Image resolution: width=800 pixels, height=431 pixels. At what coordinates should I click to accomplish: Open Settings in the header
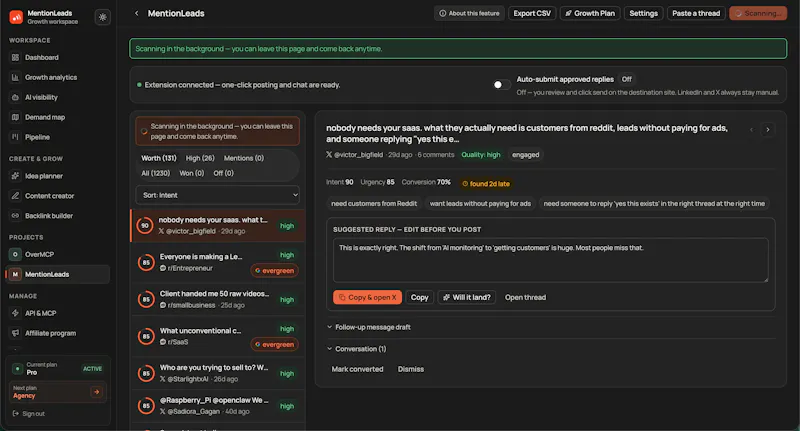[643, 13]
